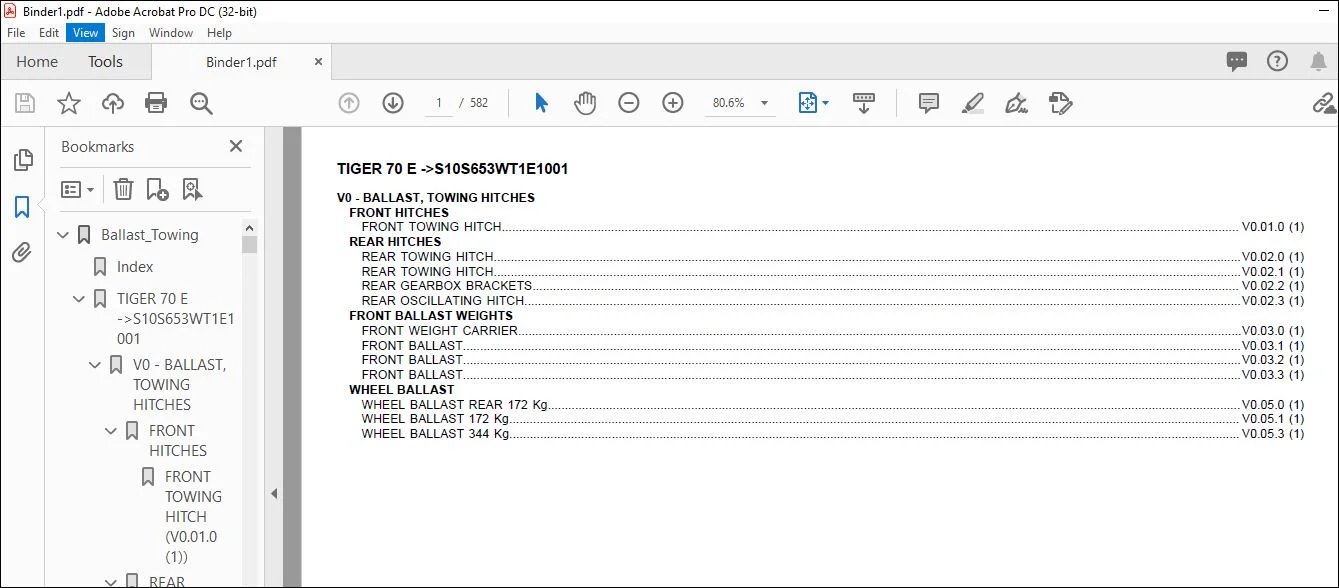1339x588 pixels.
Task: Zoom in with the plus button
Action: [x=673, y=103]
